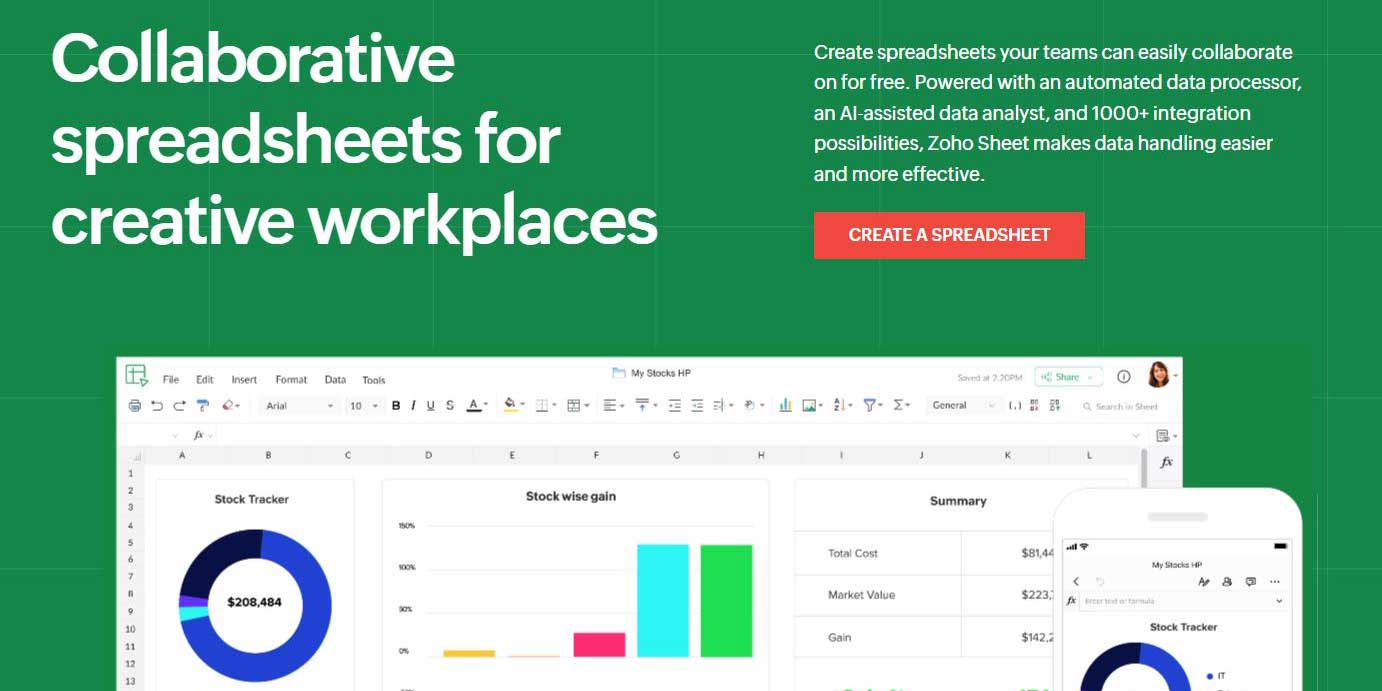Viewport: 1382px width, 691px height.
Task: Click the decrease indent icon
Action: 675,406
